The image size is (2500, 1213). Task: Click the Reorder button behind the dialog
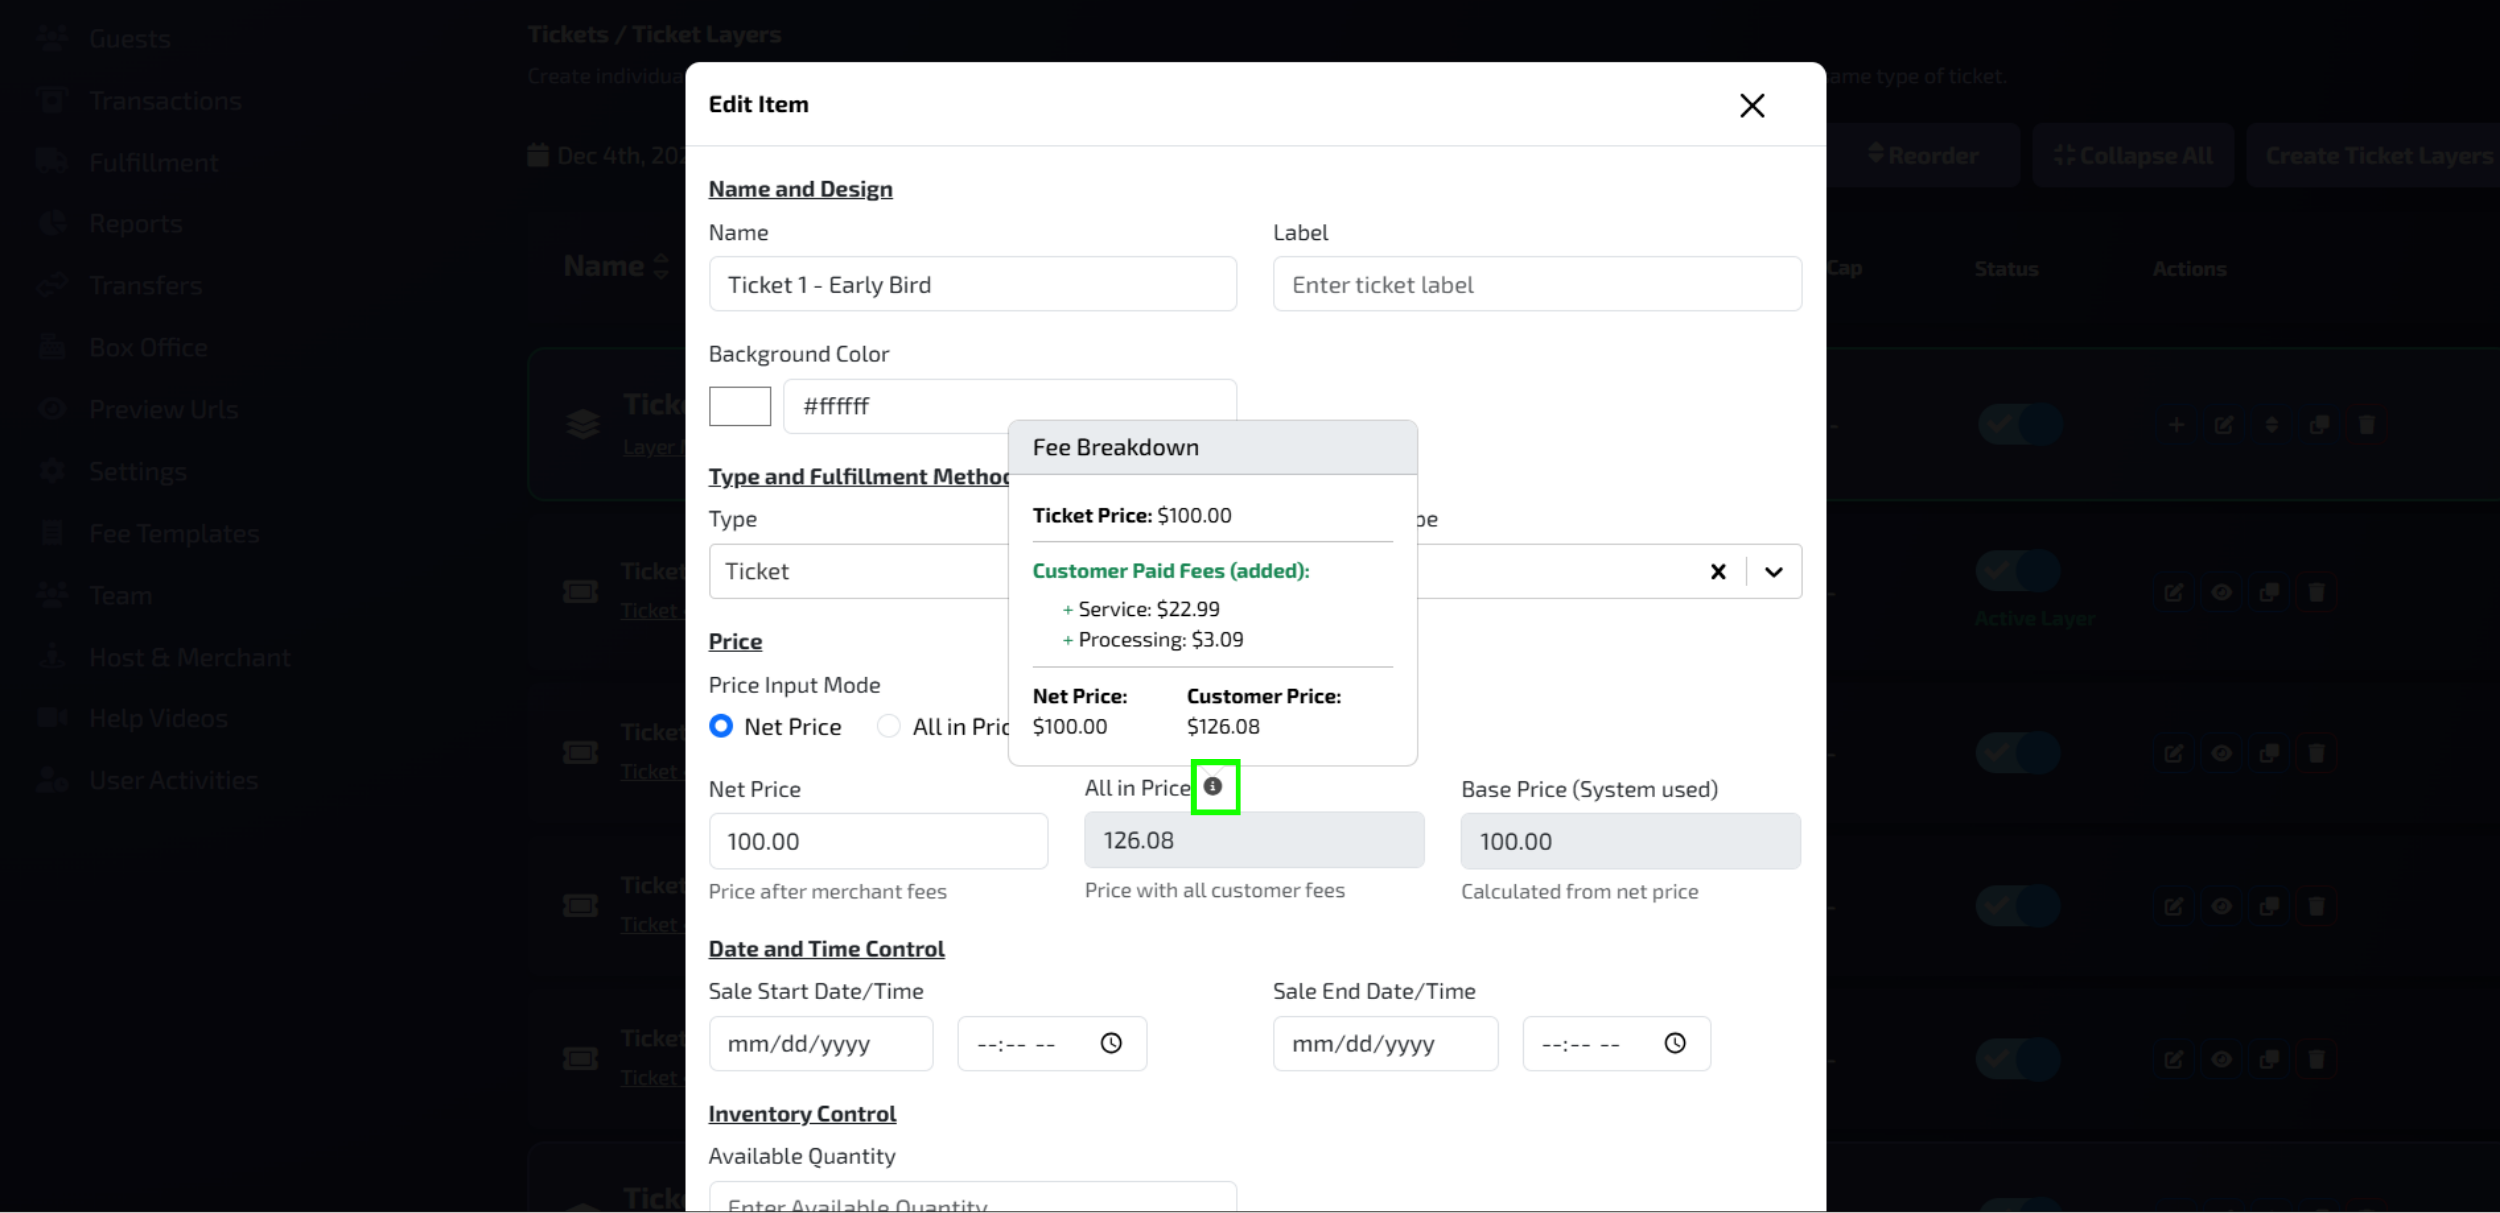[1924, 156]
